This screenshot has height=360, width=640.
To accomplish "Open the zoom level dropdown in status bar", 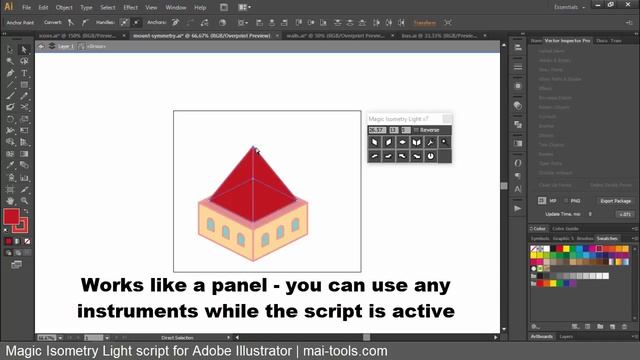I will point(60,338).
